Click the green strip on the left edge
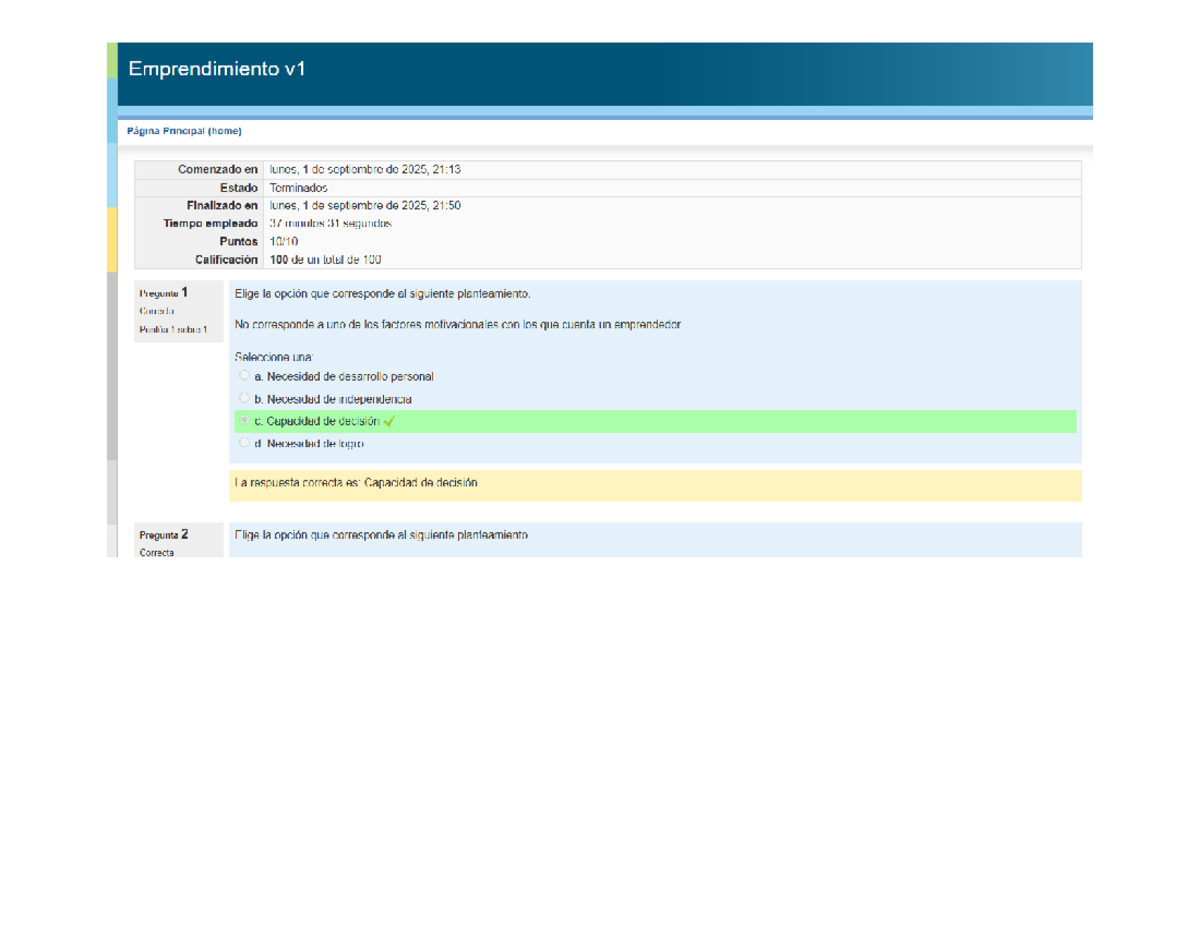 tap(112, 60)
